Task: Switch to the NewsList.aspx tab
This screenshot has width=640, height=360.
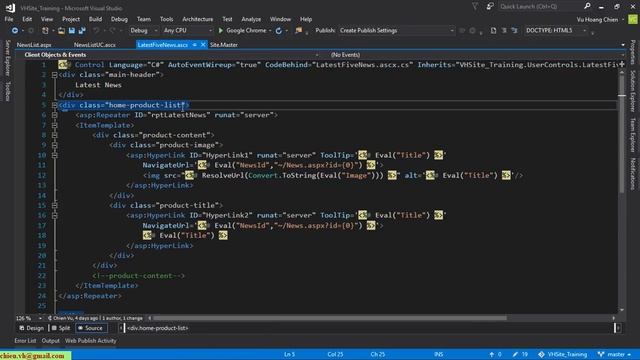Action: (x=34, y=45)
